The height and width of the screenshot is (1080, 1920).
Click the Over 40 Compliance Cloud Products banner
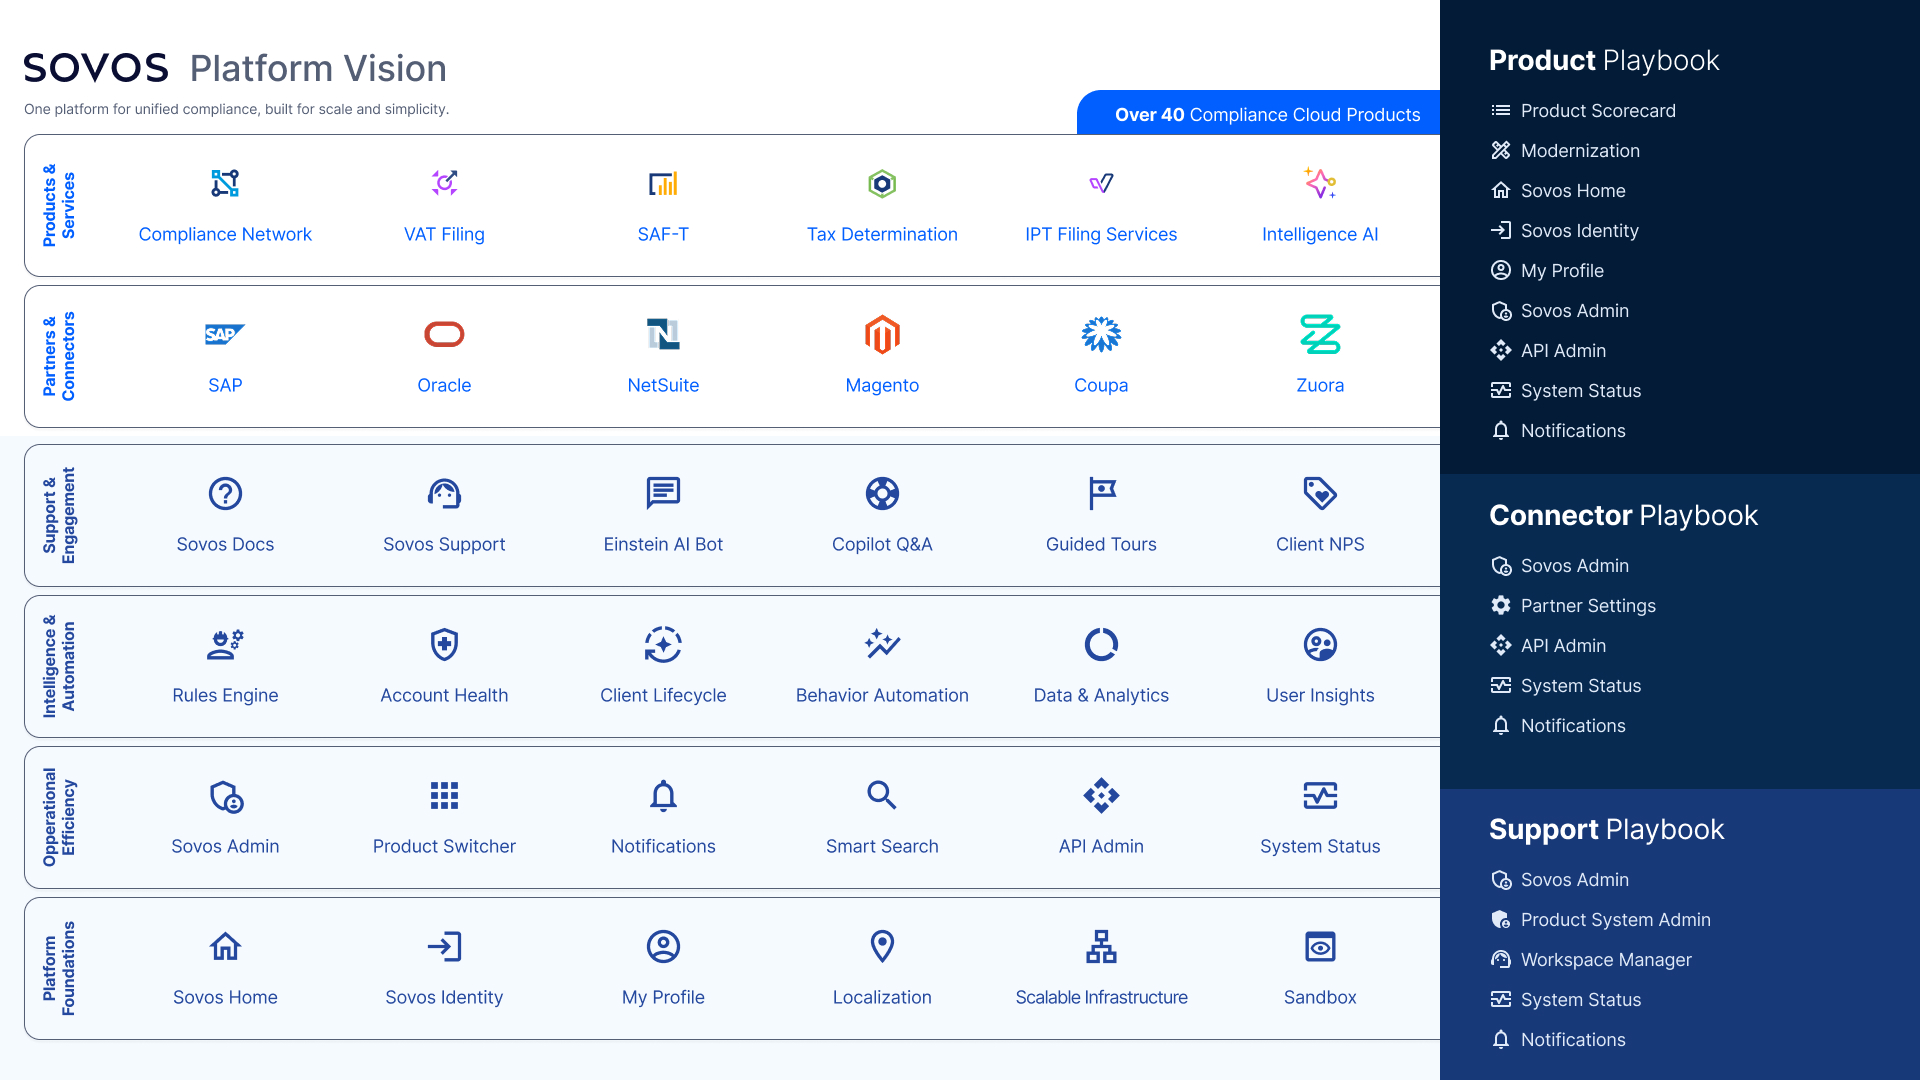pos(1270,114)
